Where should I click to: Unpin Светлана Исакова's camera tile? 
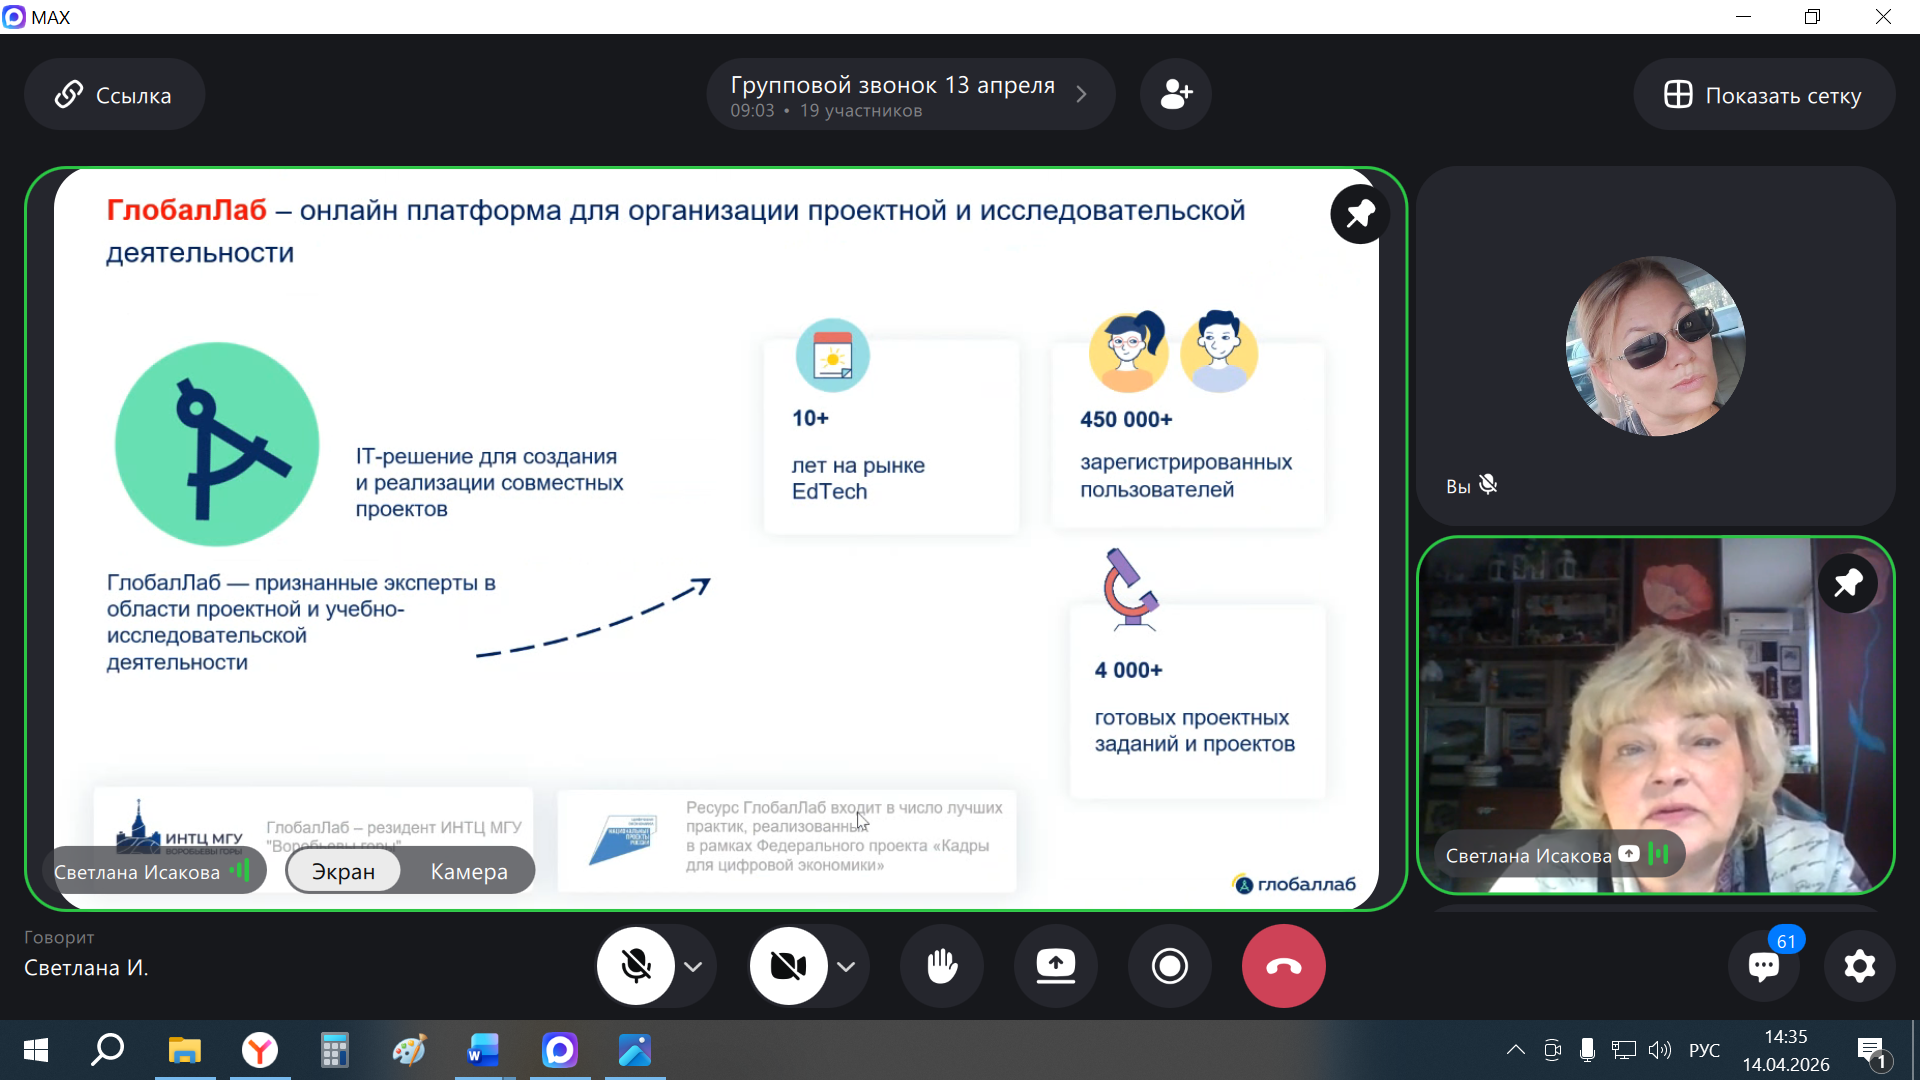pos(1848,583)
